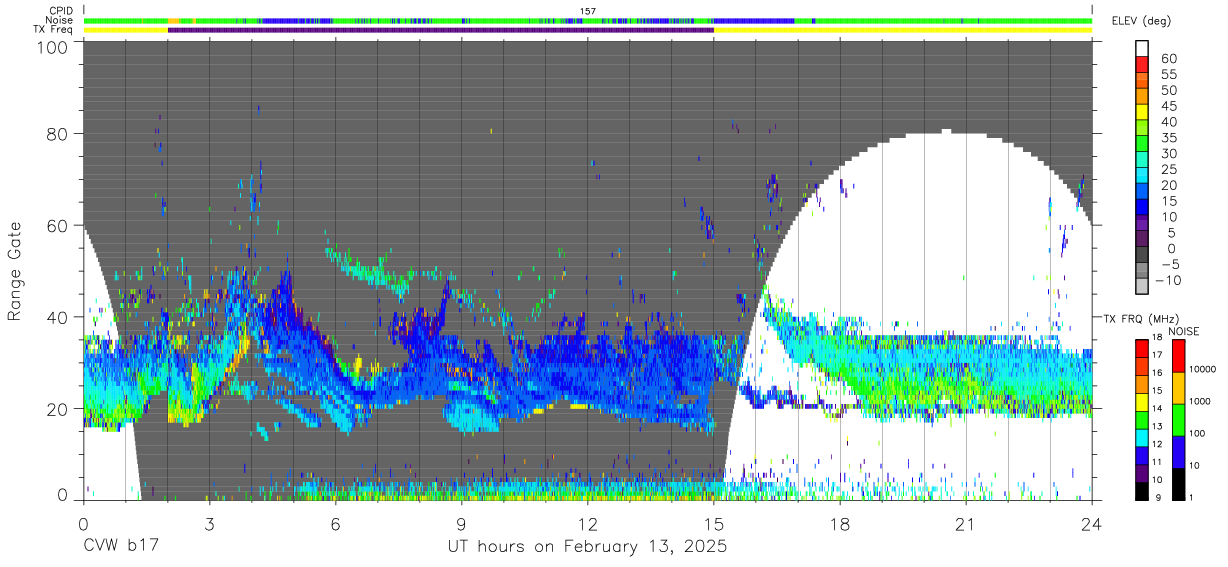Click the x-axis tick label "24"
The height and width of the screenshot is (567, 1228).
pyautogui.click(x=1092, y=523)
